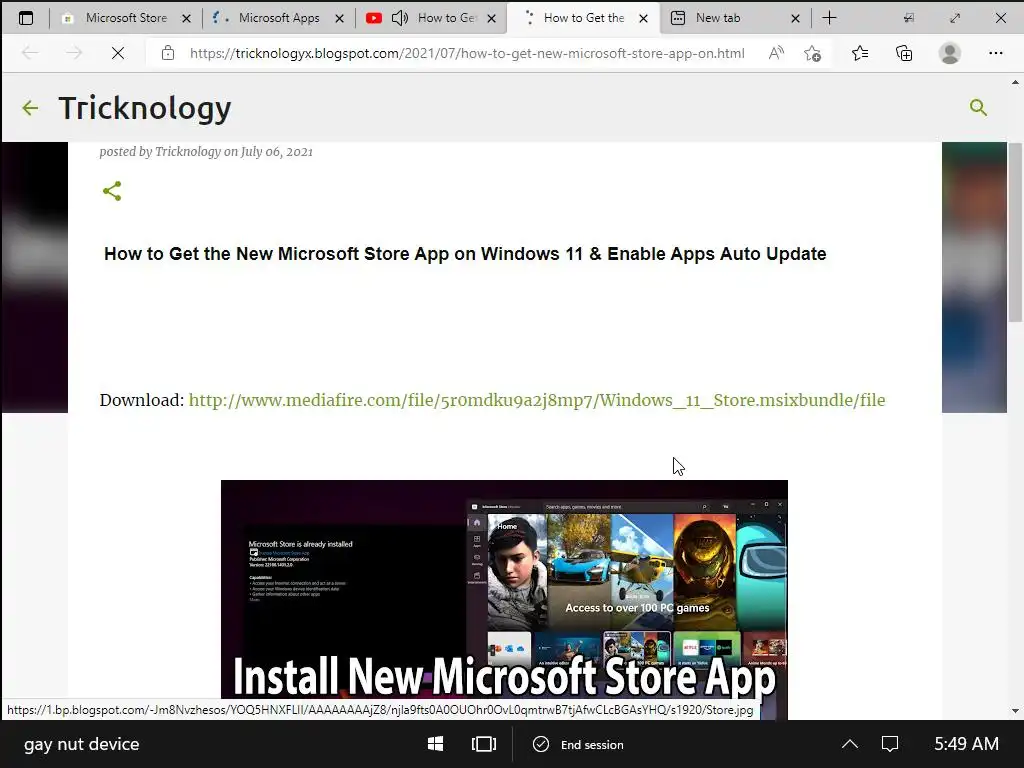This screenshot has width=1024, height=768.
Task: Click the gay nut device label
Action: 82,744
